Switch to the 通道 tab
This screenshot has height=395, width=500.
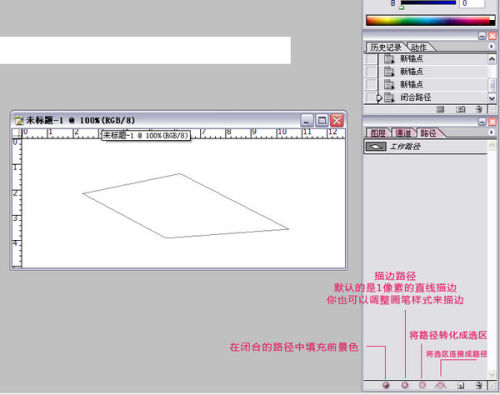click(403, 133)
